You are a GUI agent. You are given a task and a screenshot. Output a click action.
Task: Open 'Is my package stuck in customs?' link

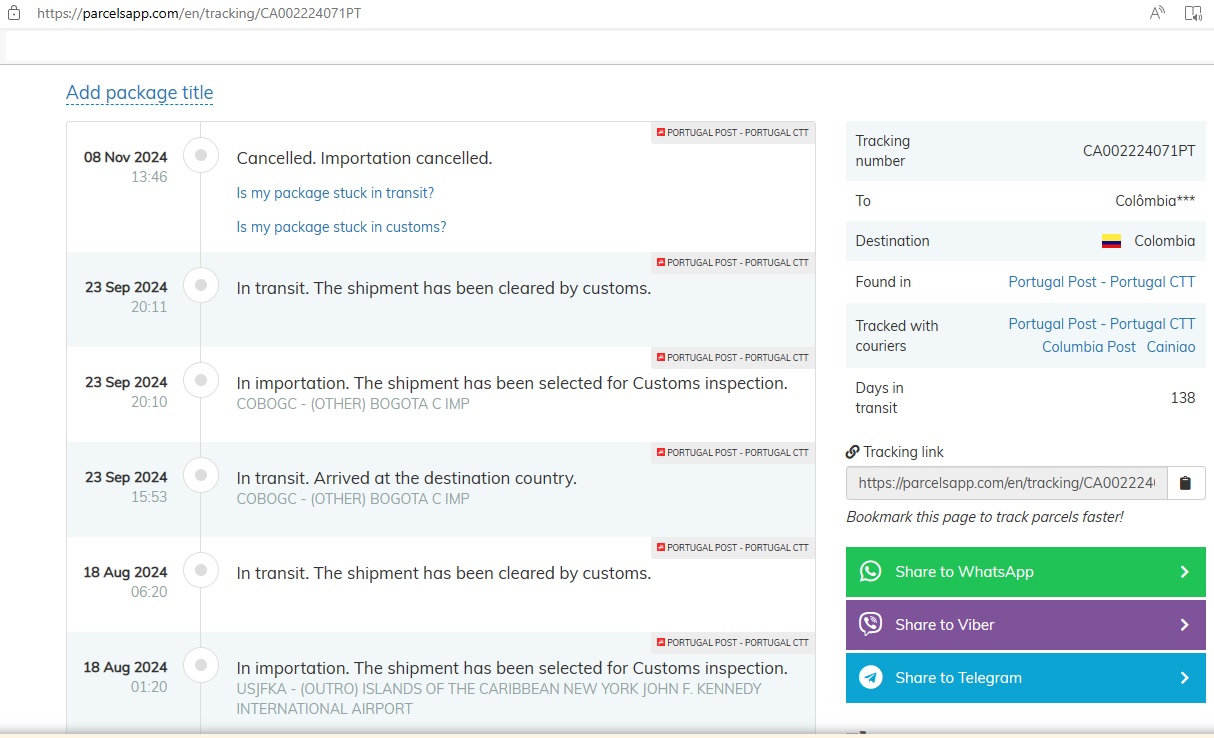pos(341,227)
